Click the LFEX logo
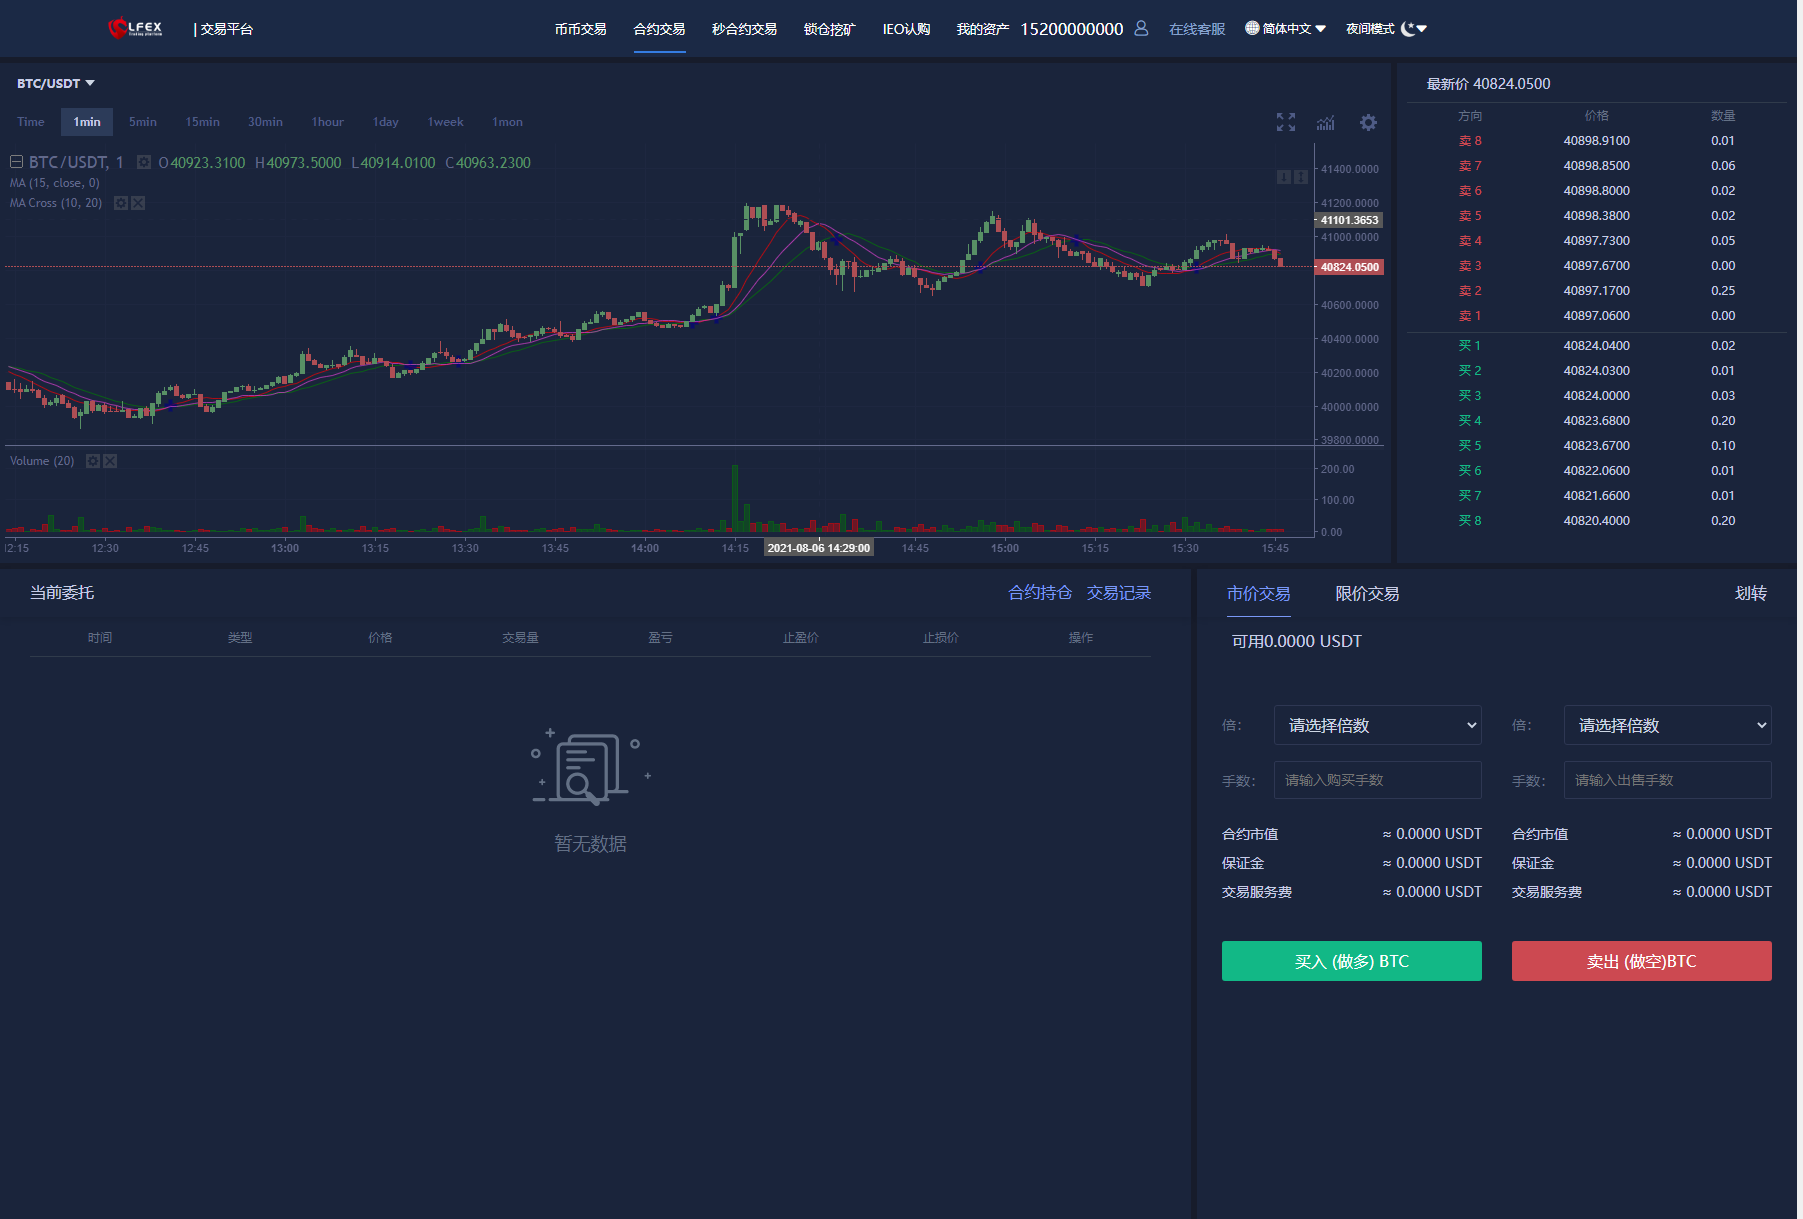The image size is (1803, 1219). click(x=135, y=29)
